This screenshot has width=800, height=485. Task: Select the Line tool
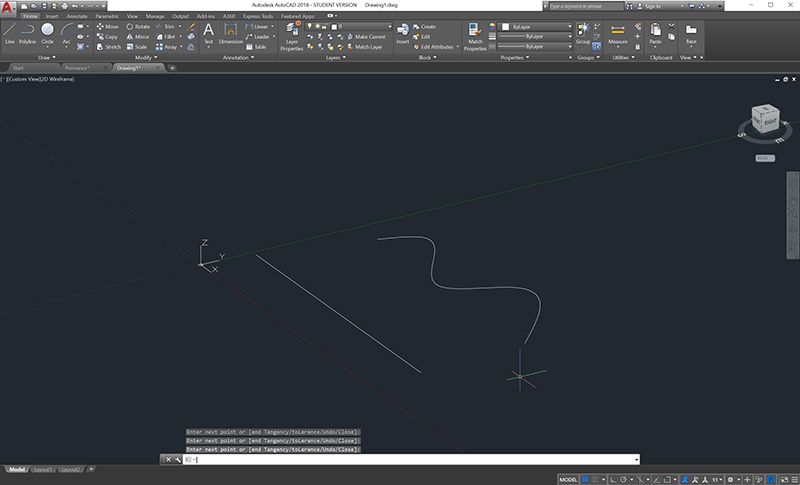click(x=10, y=34)
